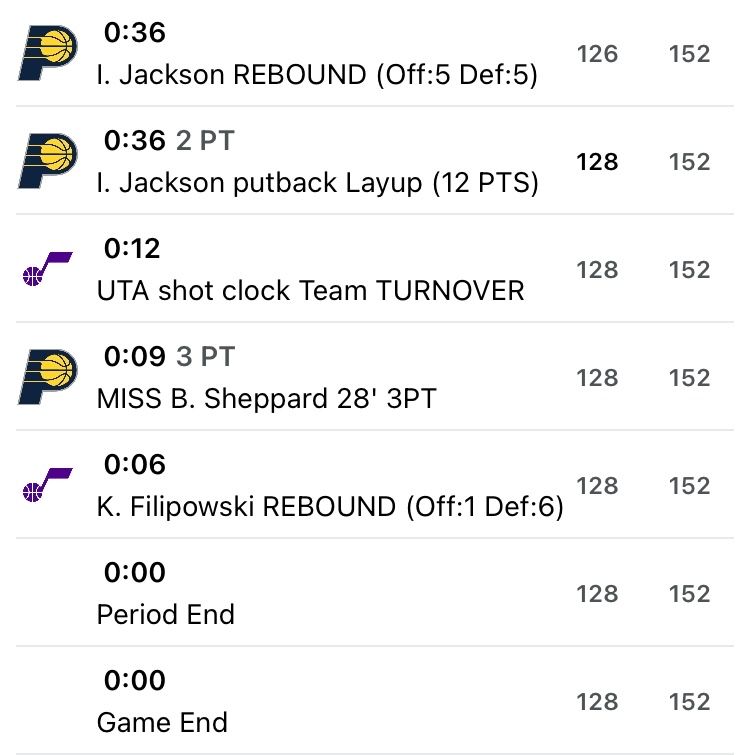Tap the bold 128 score on layup row
Screen dimensions: 750x755
(597, 162)
